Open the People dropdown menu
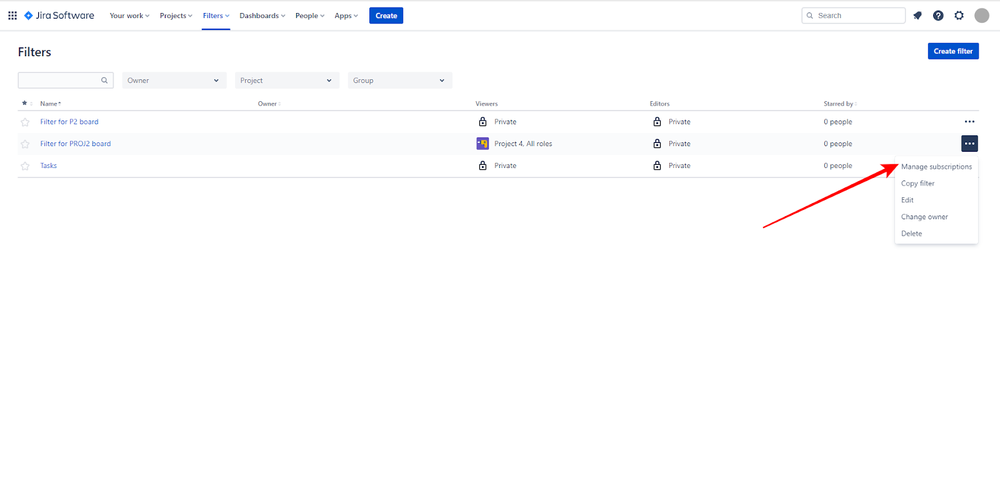 click(309, 15)
